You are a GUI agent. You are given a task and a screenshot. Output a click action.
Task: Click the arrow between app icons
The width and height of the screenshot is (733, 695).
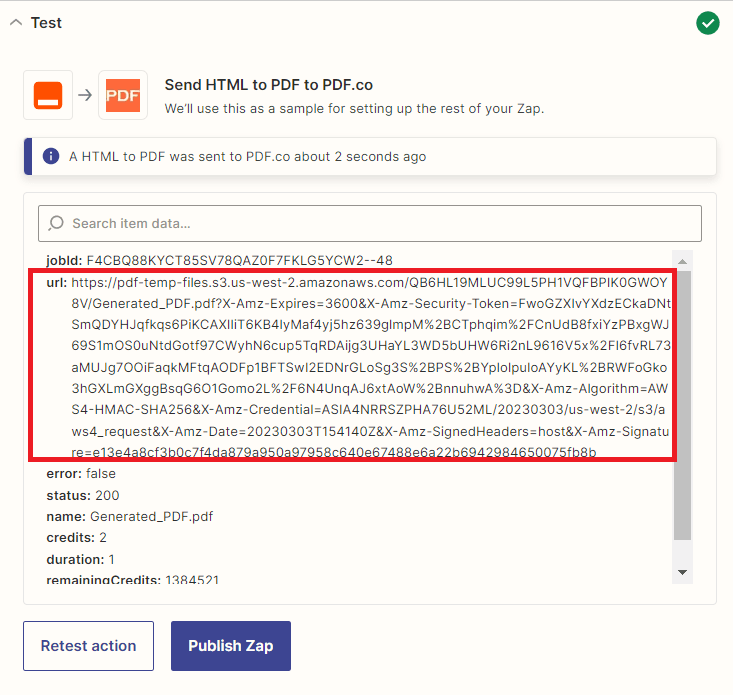85,95
